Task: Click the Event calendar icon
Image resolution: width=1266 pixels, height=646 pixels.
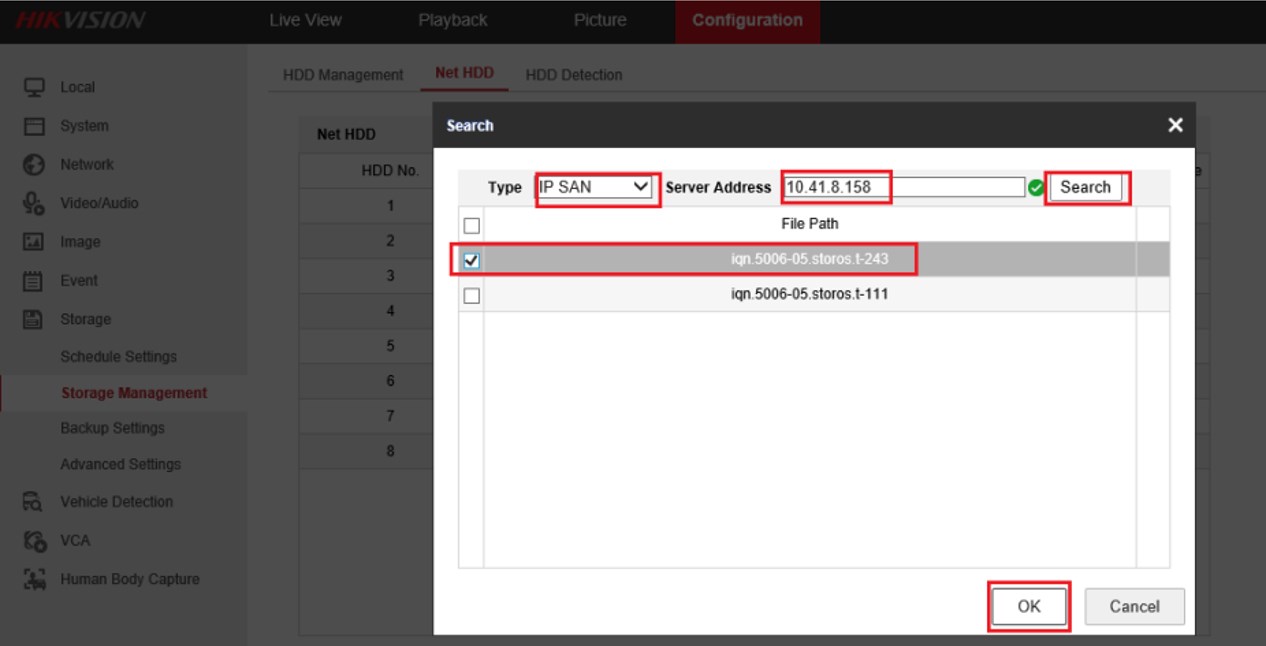Action: pos(34,281)
